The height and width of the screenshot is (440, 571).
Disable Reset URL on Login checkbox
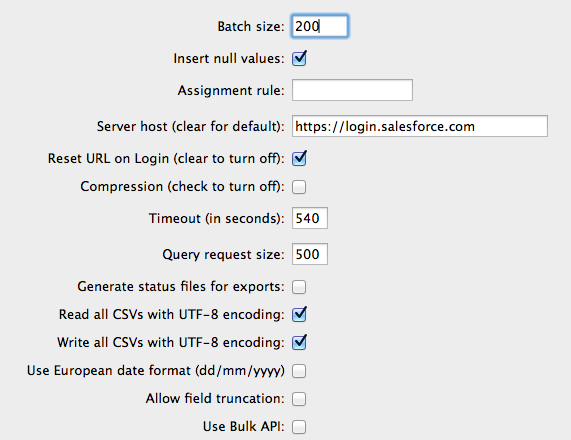click(299, 158)
